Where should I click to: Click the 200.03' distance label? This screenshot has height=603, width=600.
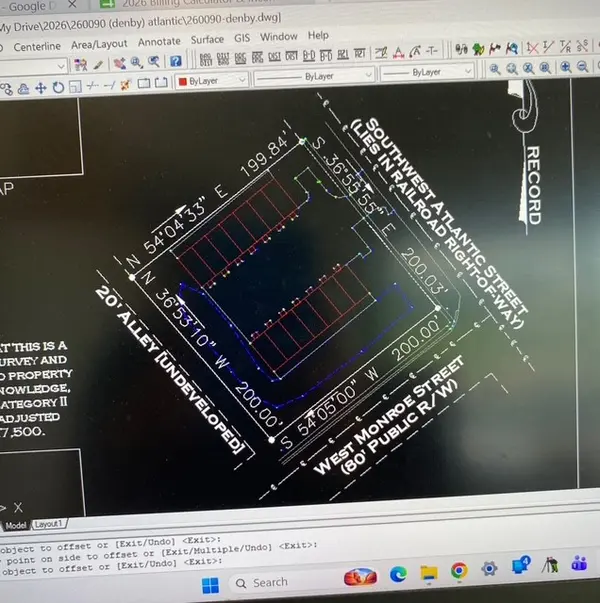click(x=423, y=272)
